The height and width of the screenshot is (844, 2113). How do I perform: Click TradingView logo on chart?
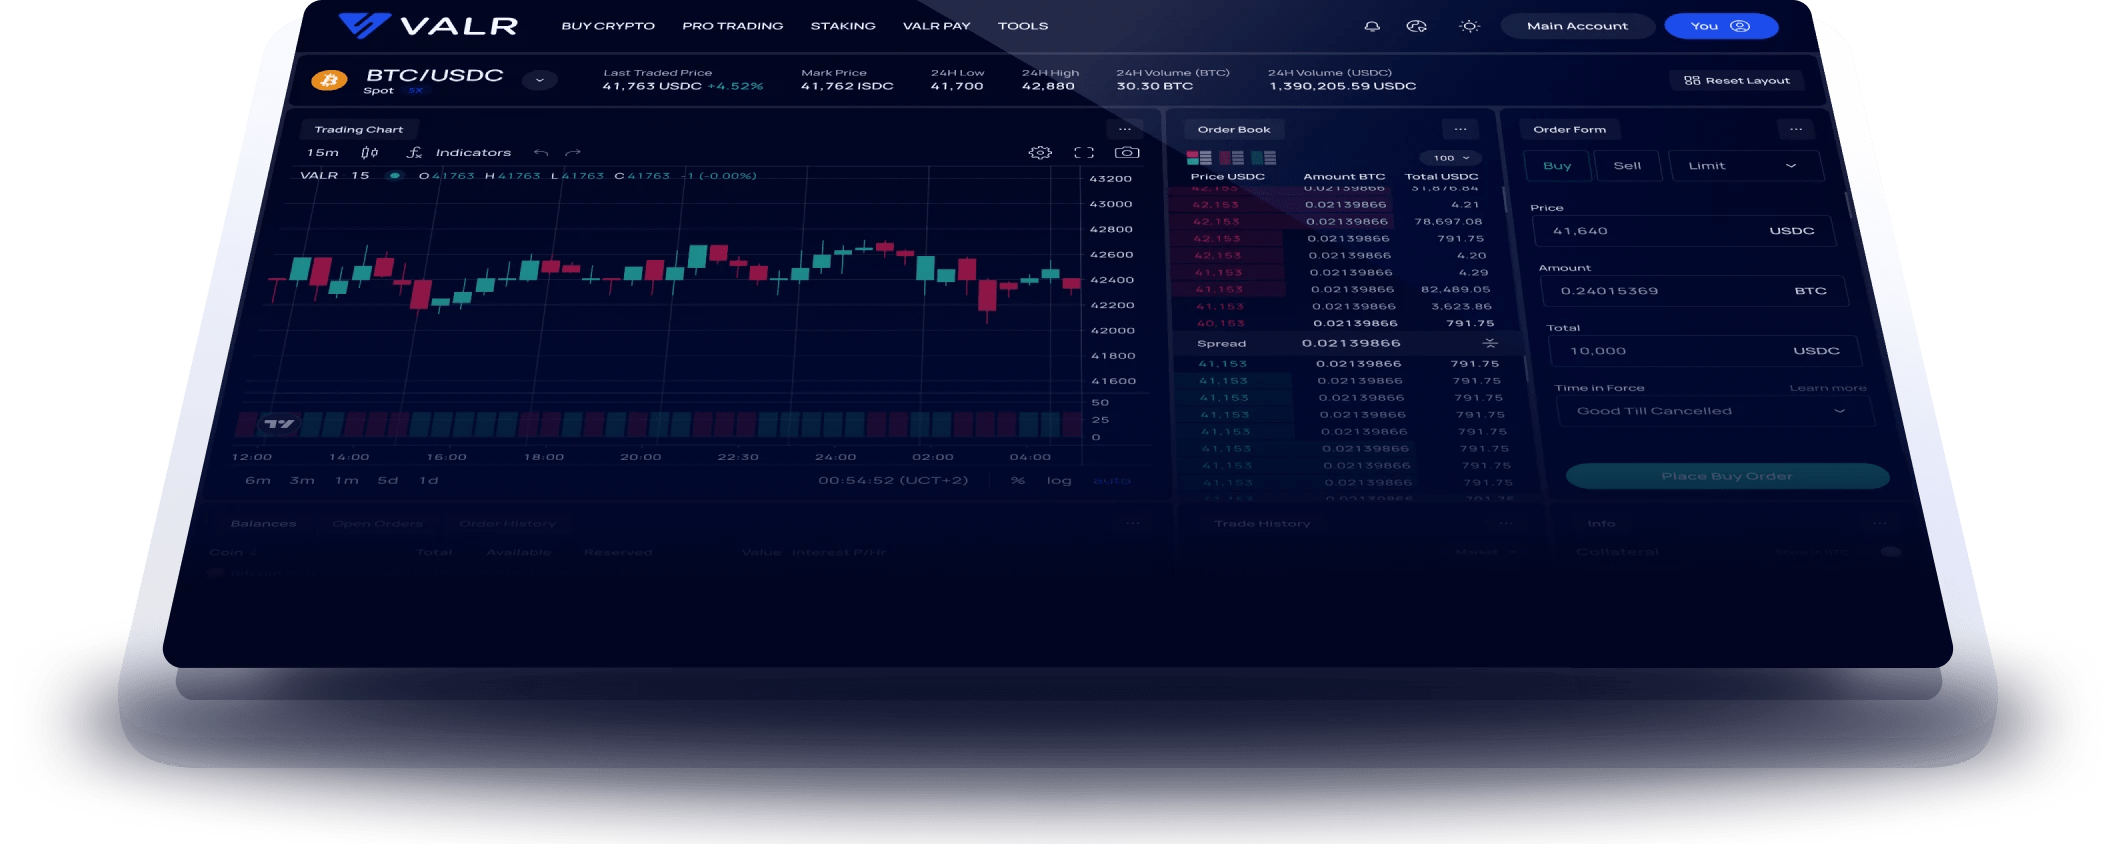point(279,424)
